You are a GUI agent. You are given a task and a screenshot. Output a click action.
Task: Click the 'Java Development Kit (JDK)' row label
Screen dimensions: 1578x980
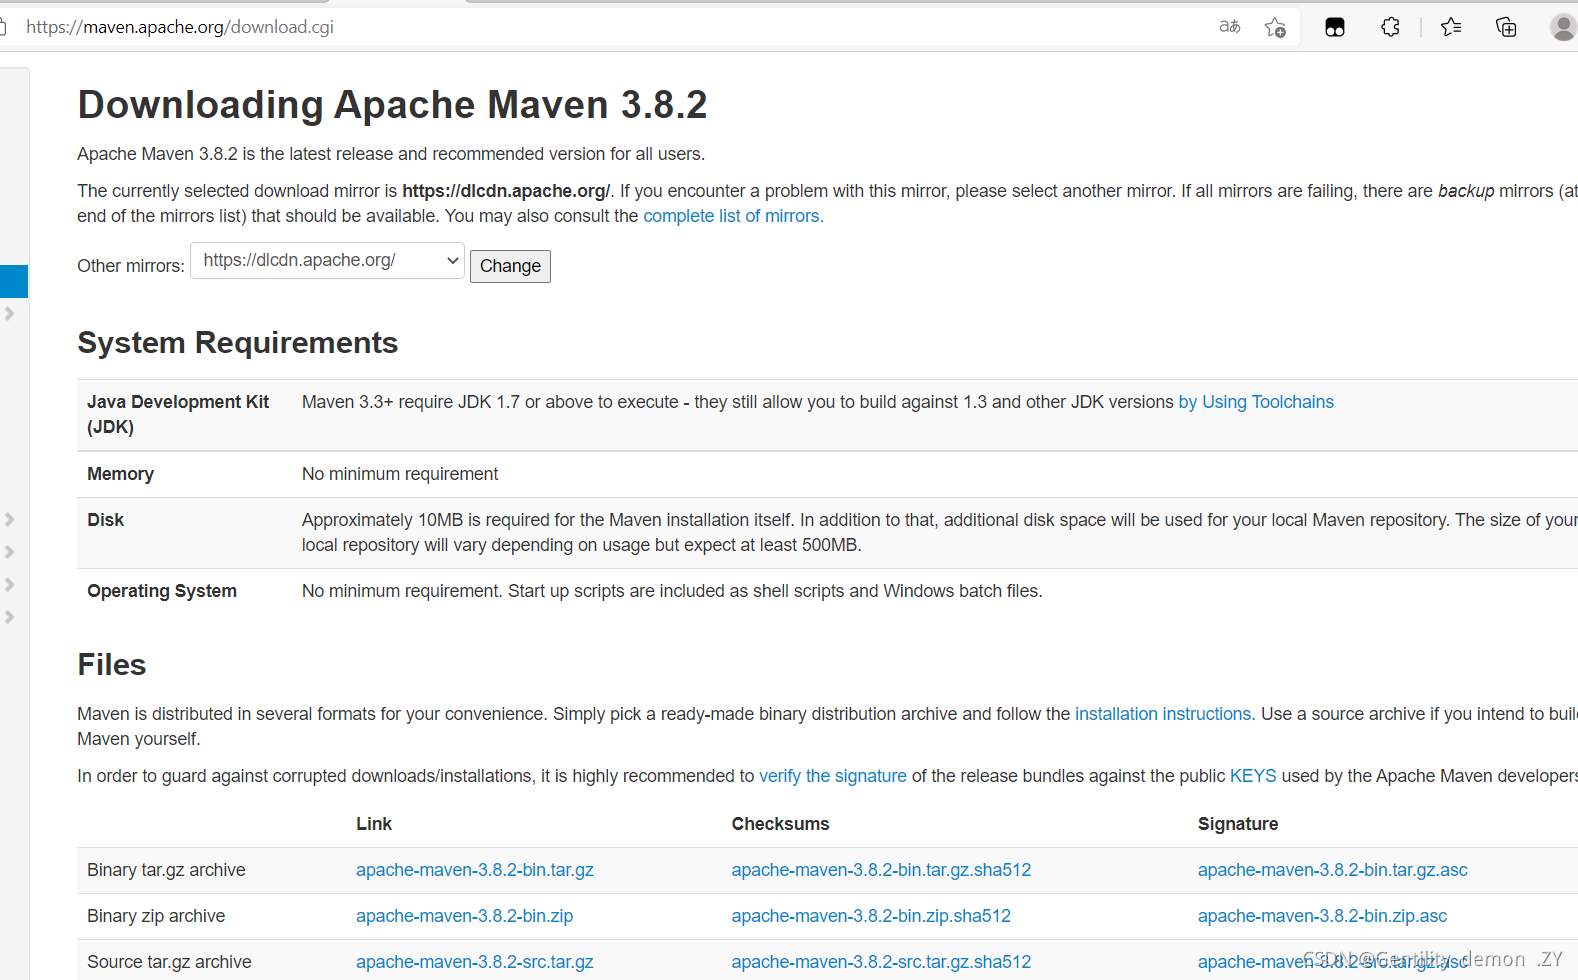pos(178,414)
